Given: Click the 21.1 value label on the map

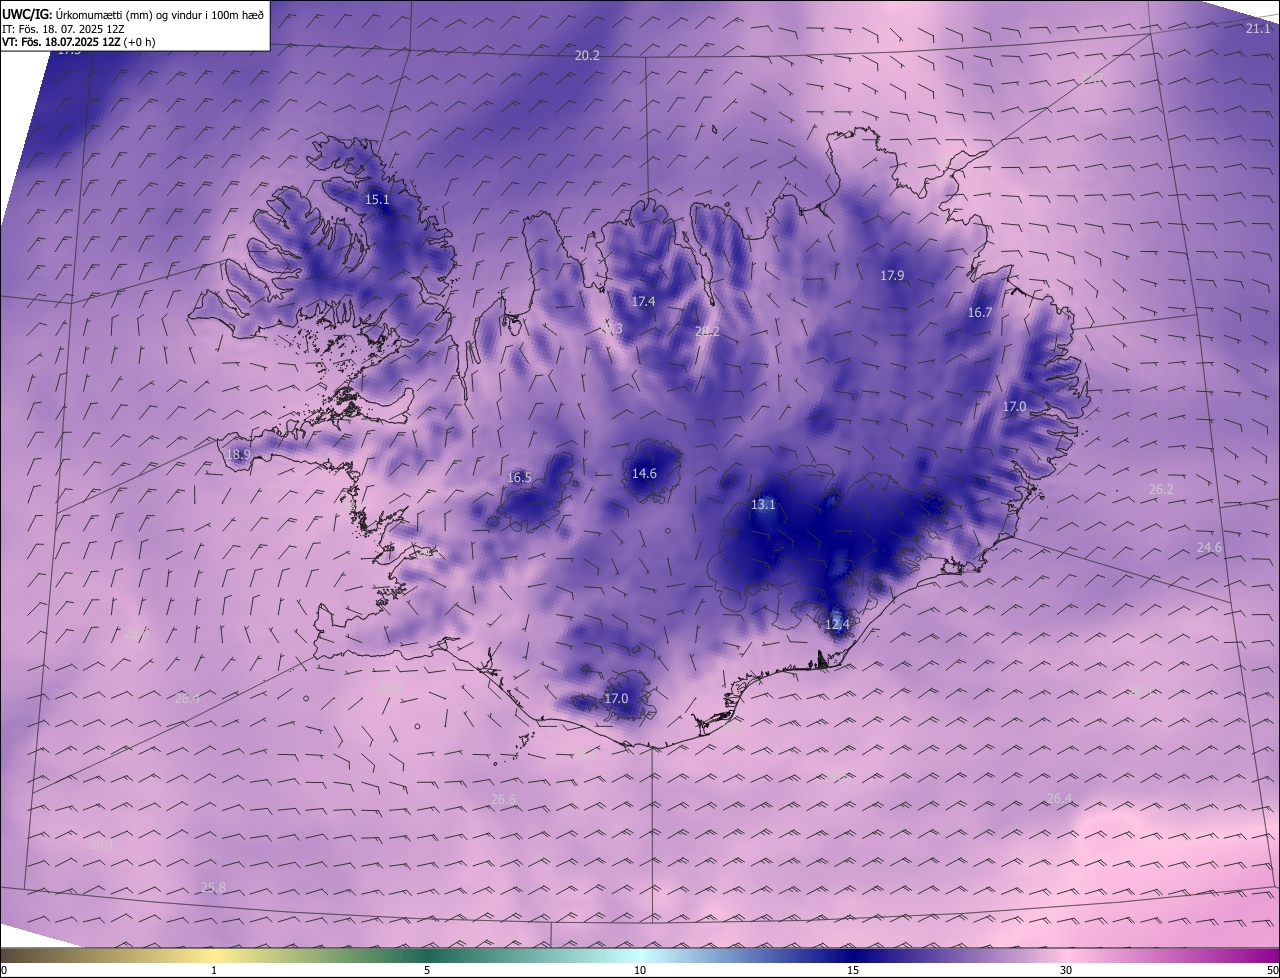Looking at the screenshot, I should coord(1257,29).
